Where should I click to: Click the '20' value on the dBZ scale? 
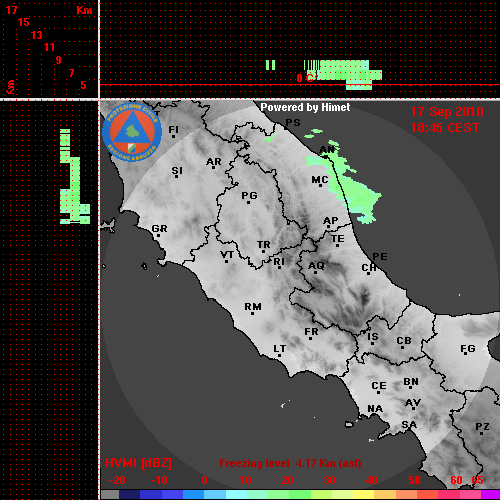tap(287, 480)
